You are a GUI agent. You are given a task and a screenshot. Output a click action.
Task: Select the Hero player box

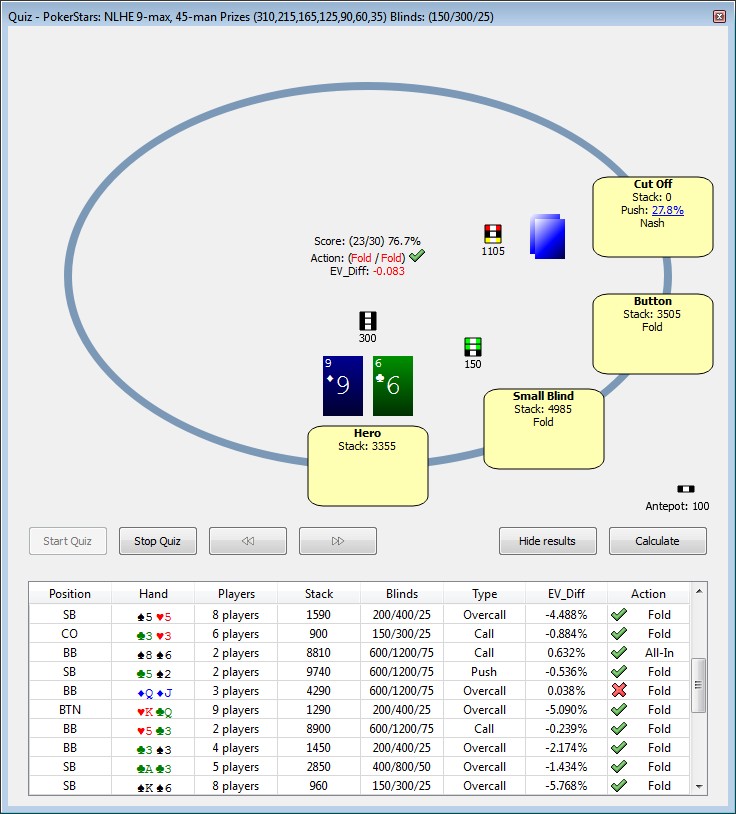pyautogui.click(x=367, y=466)
